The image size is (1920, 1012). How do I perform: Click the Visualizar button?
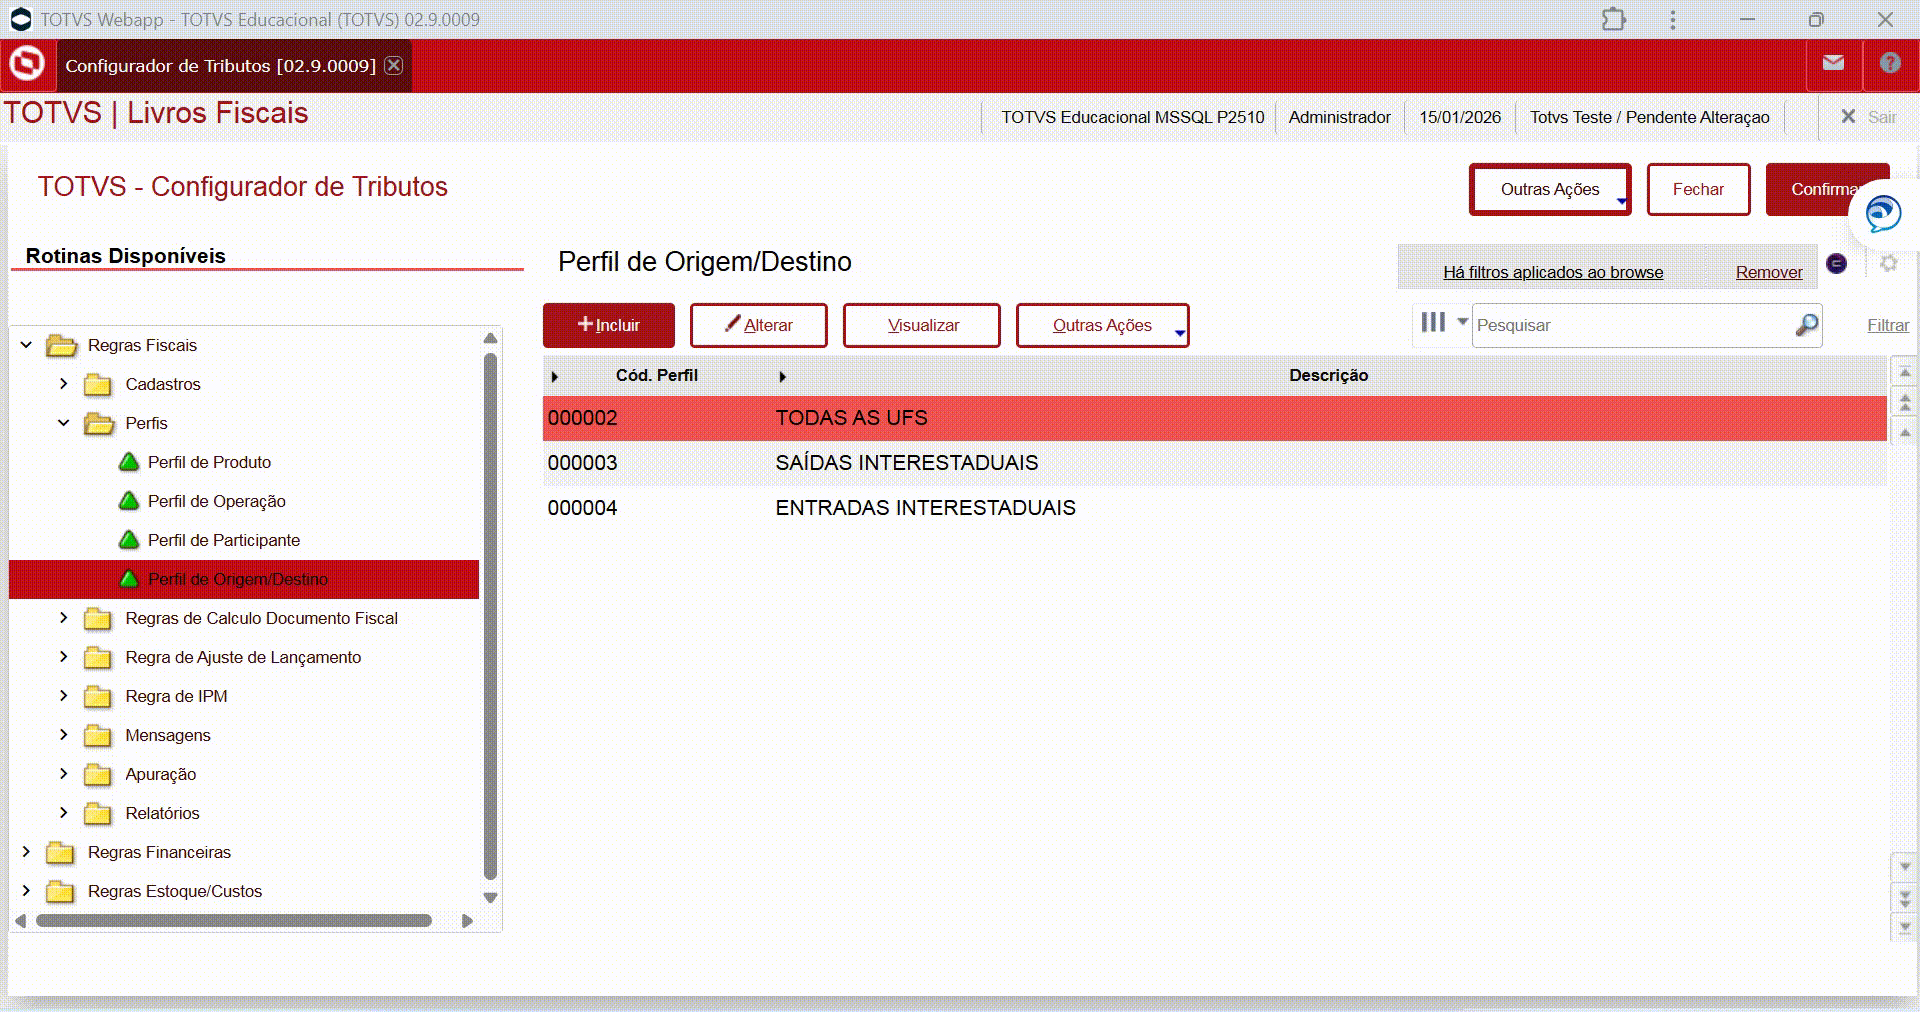point(922,325)
